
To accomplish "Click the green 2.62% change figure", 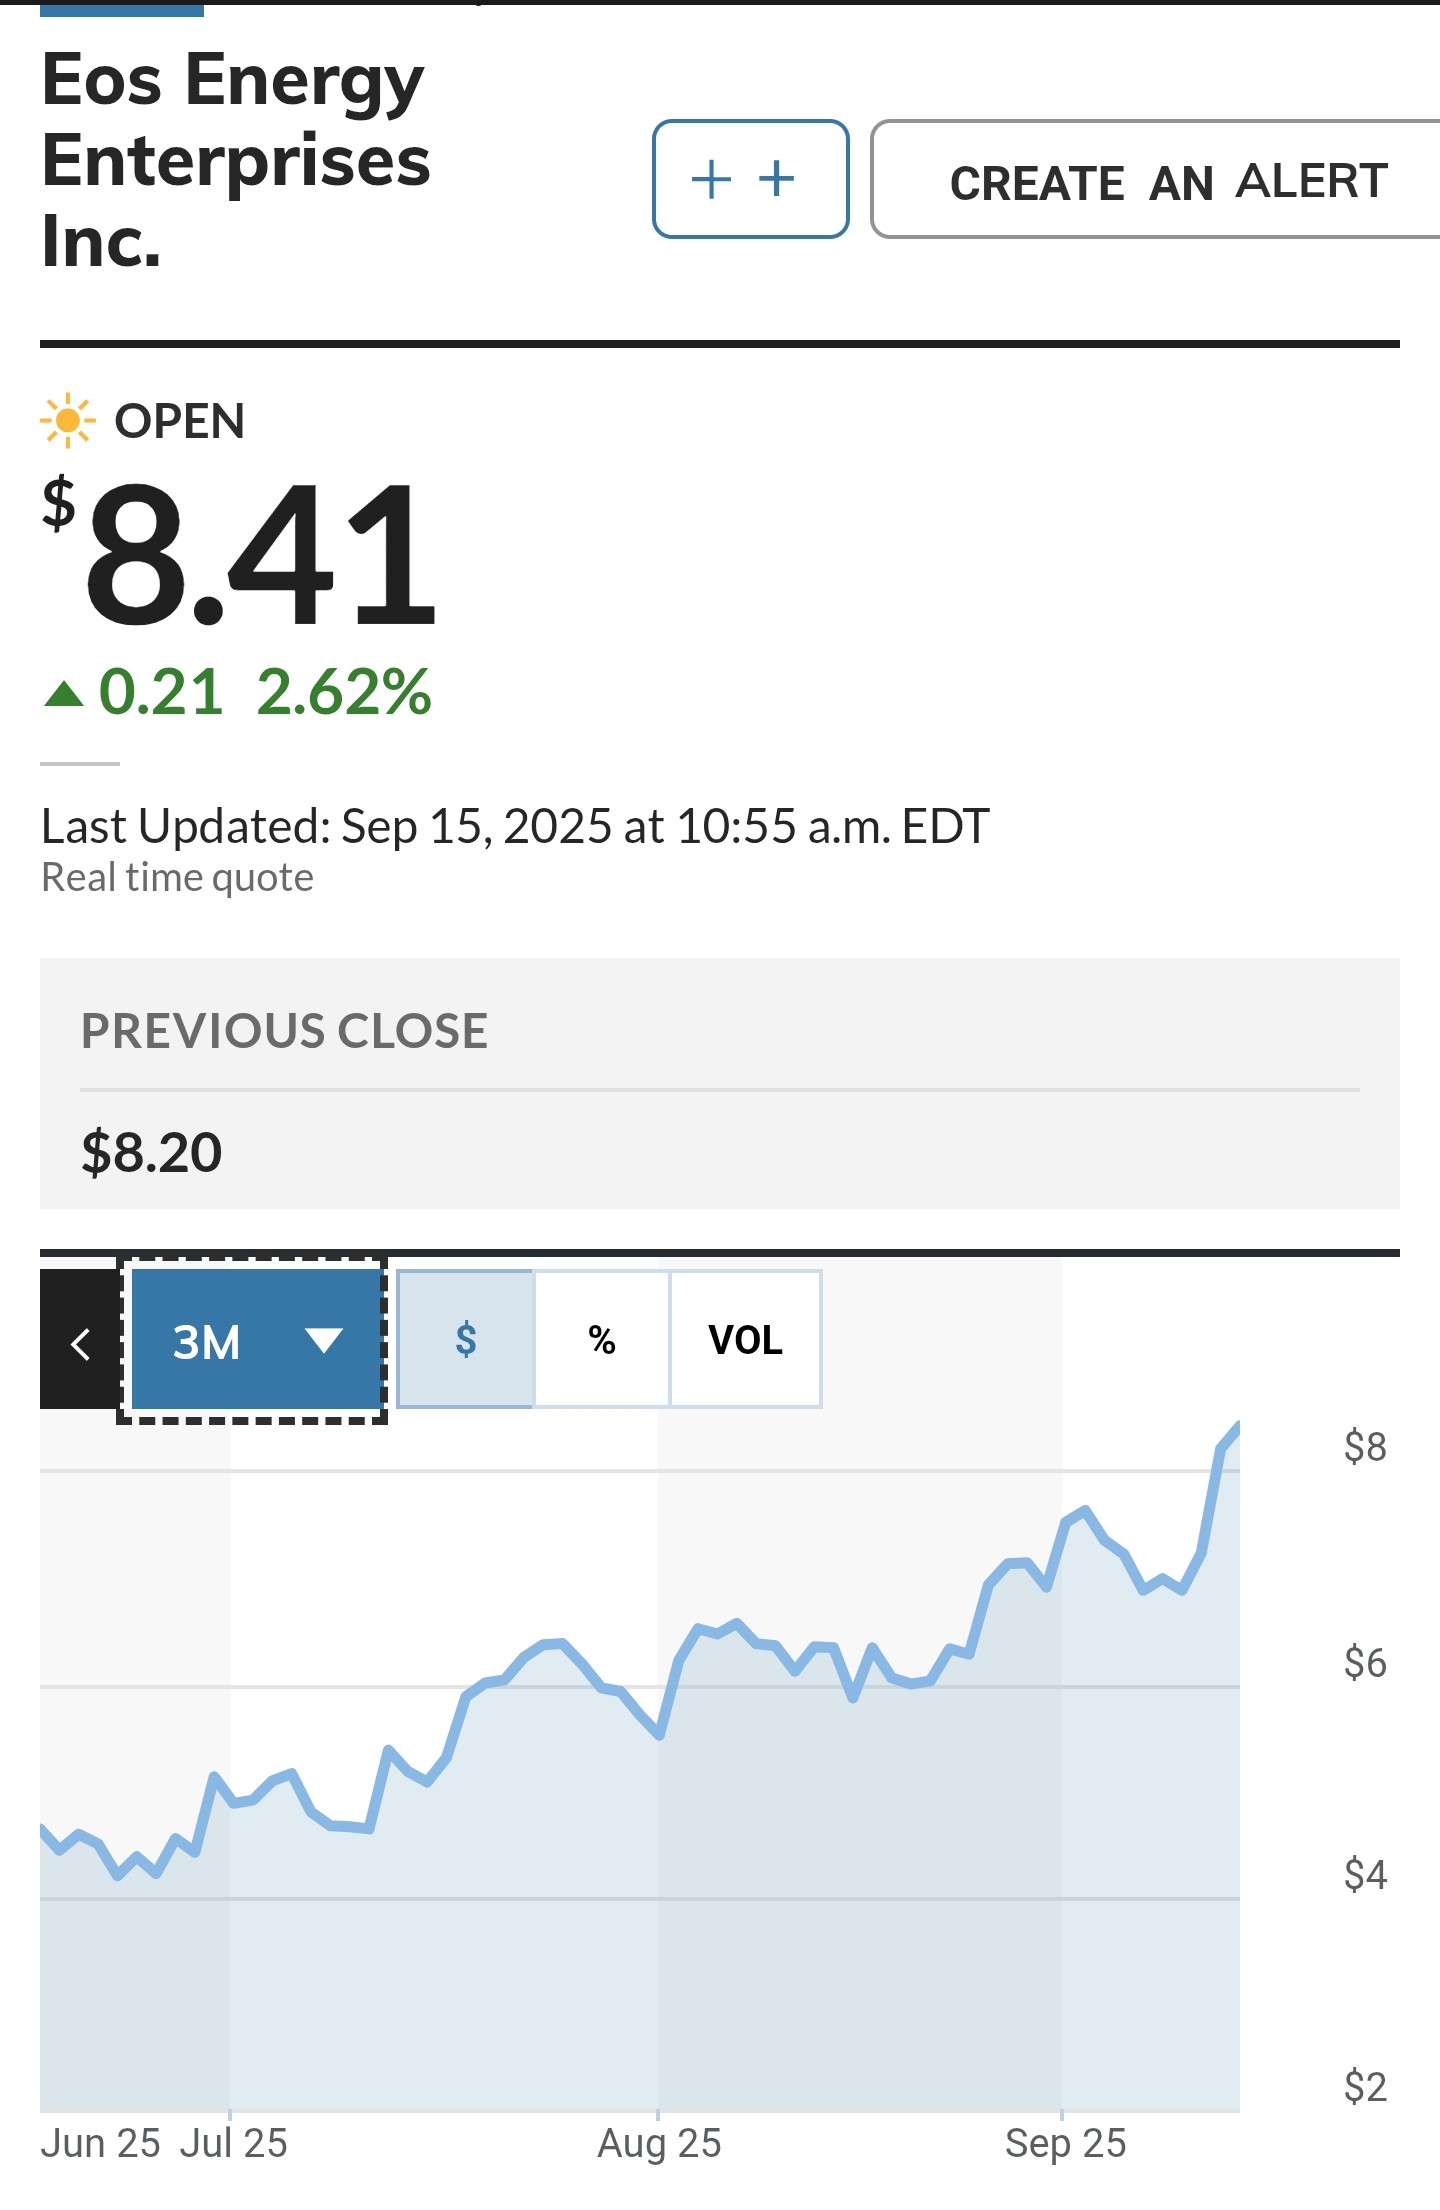I will 344,692.
